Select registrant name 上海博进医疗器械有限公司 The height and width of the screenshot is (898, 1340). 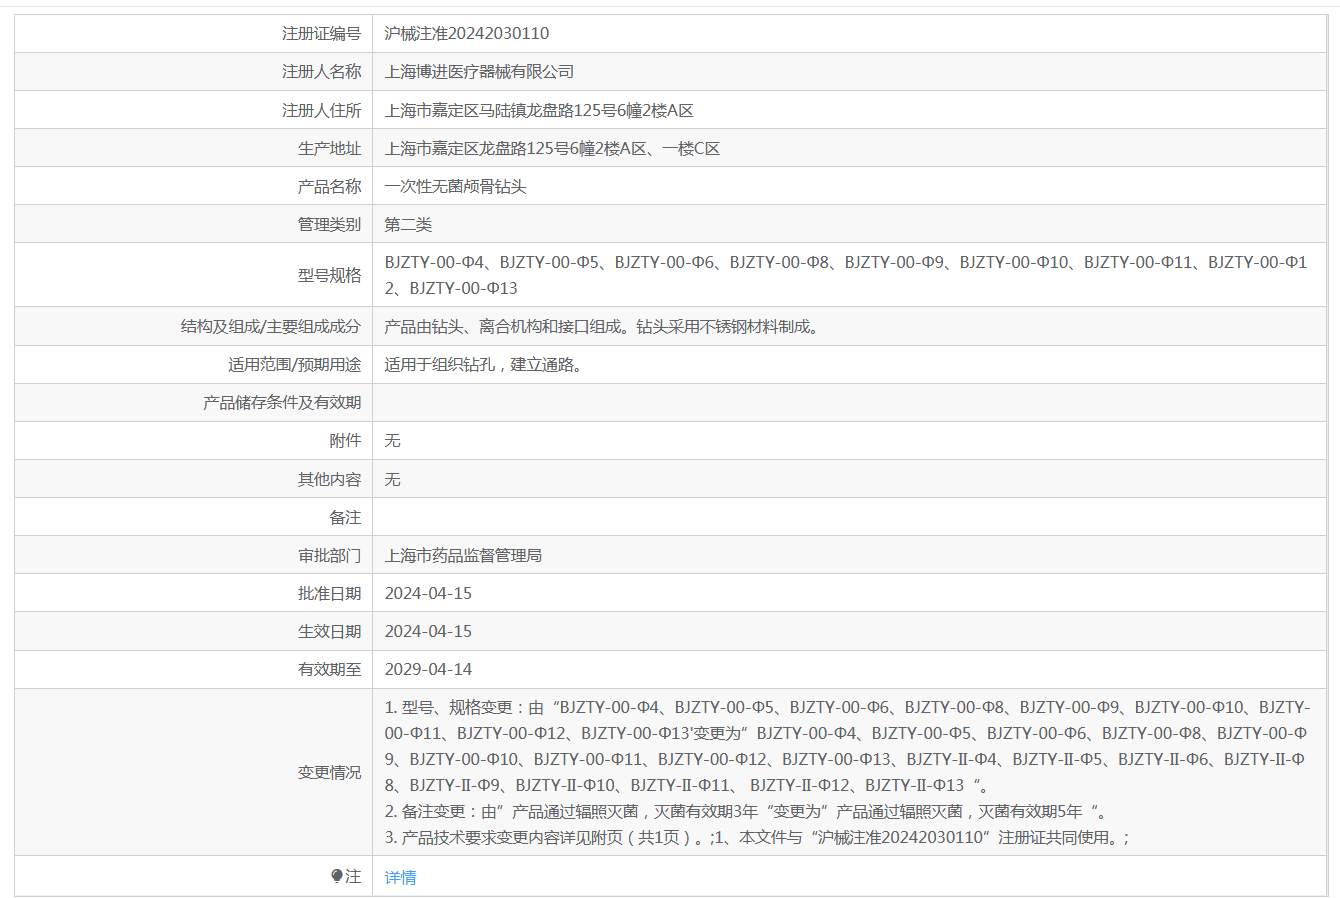click(480, 71)
